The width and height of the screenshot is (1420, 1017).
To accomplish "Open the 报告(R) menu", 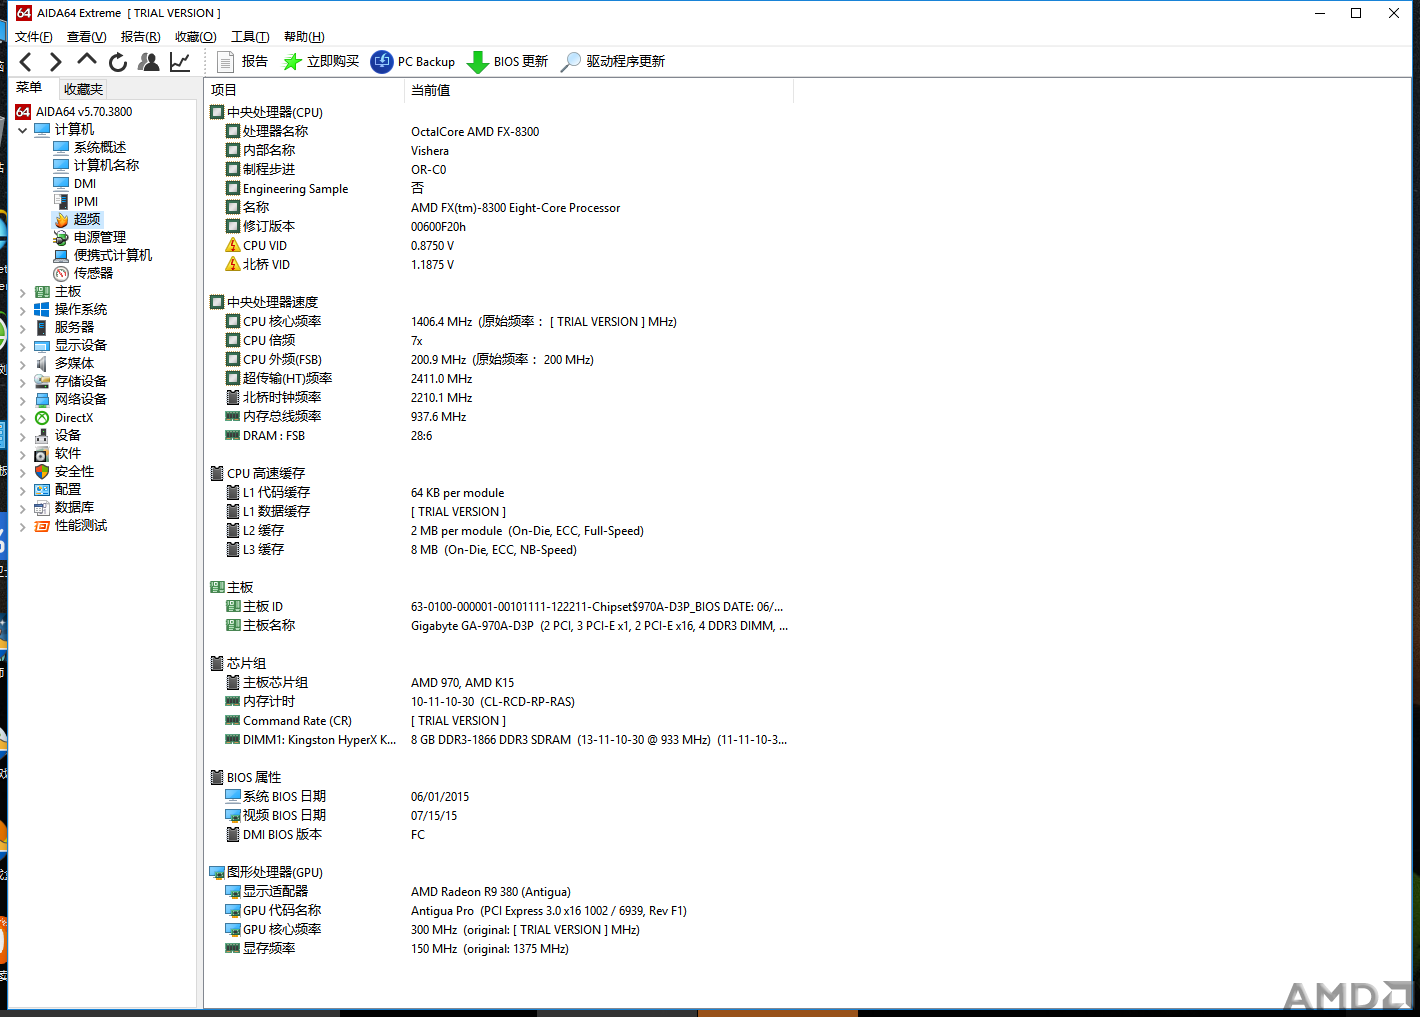I will point(141,37).
